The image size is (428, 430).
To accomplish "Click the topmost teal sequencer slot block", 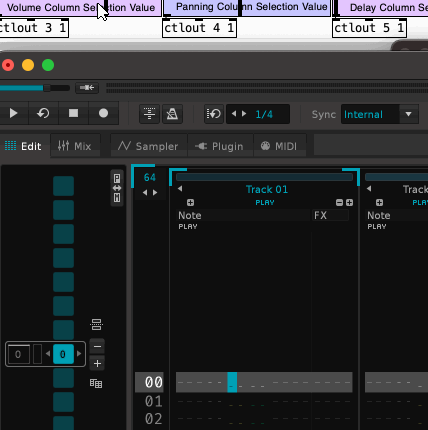I will point(63,186).
